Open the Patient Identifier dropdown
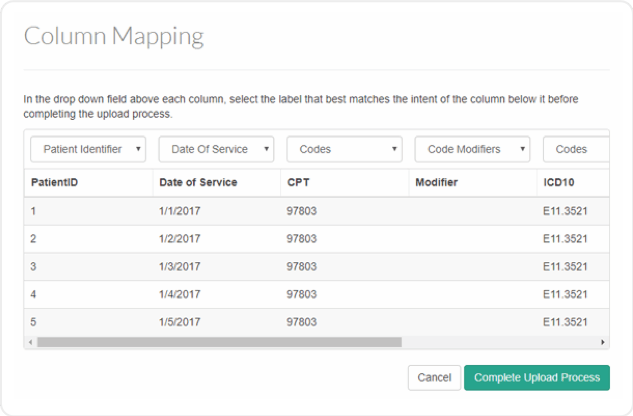 pyautogui.click(x=88, y=149)
